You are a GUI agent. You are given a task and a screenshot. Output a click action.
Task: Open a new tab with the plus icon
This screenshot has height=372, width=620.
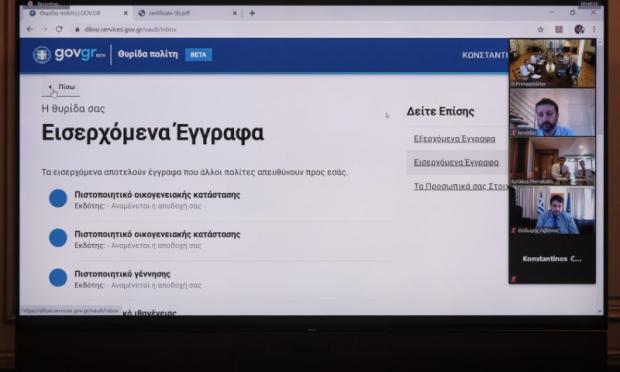[252, 13]
